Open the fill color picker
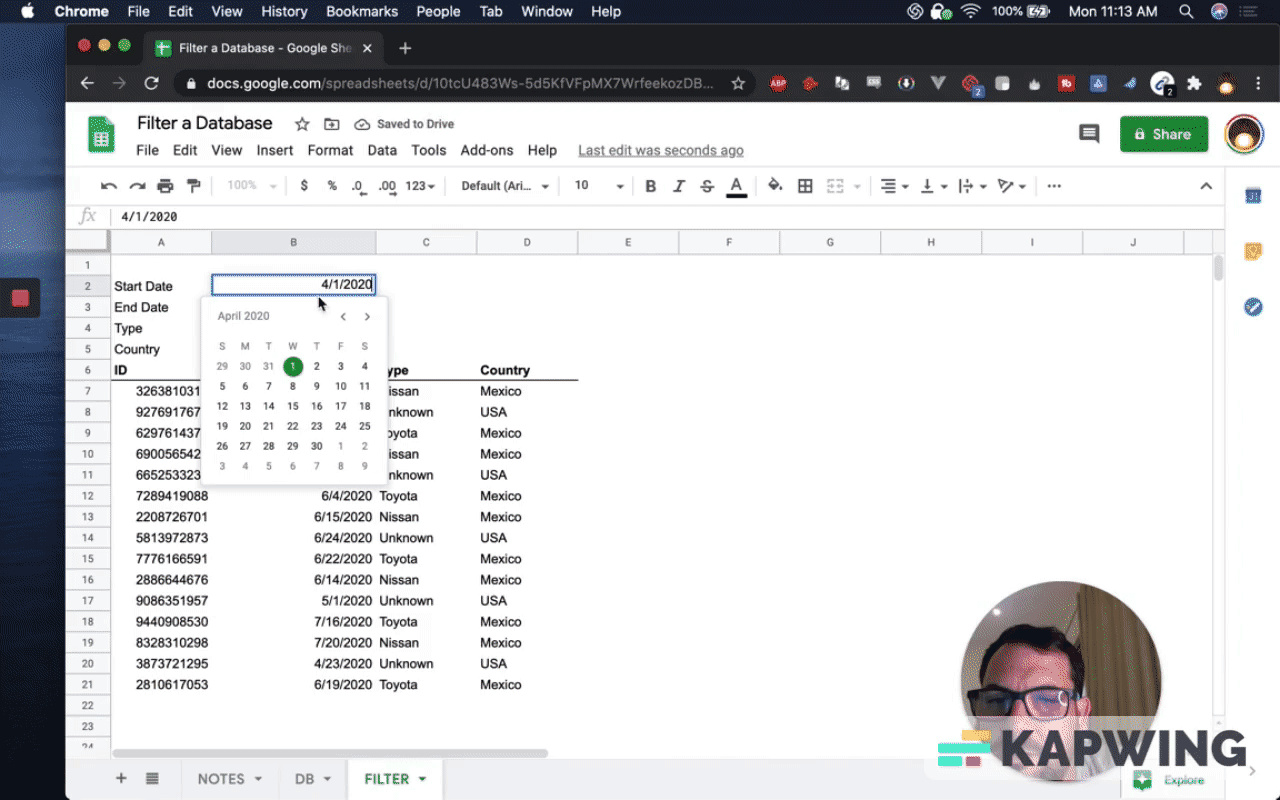This screenshot has width=1280, height=800. (775, 186)
